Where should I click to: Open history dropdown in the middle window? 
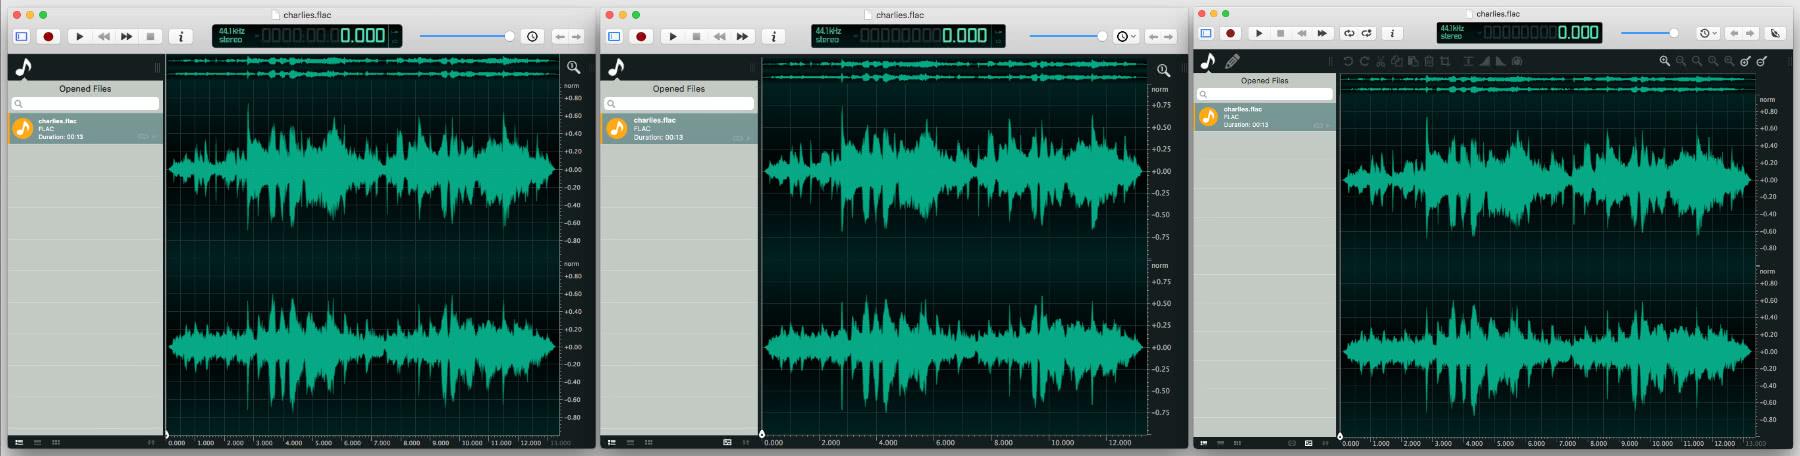click(1127, 36)
